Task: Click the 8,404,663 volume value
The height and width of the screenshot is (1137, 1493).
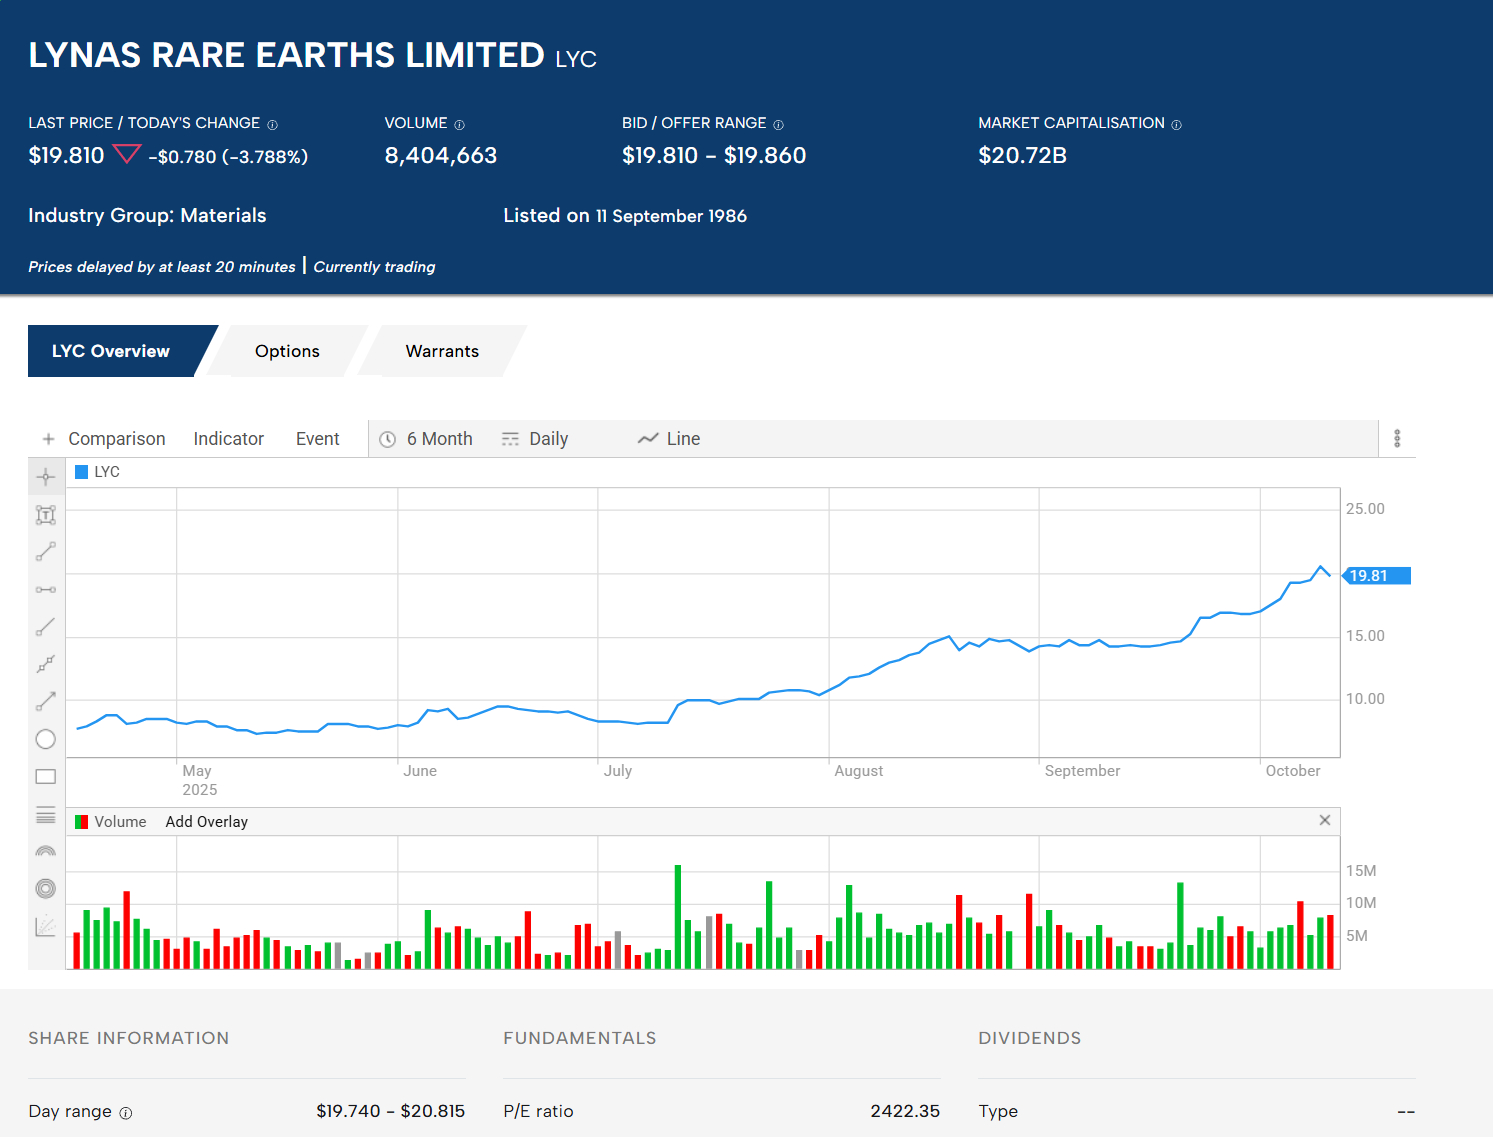Action: click(x=441, y=156)
